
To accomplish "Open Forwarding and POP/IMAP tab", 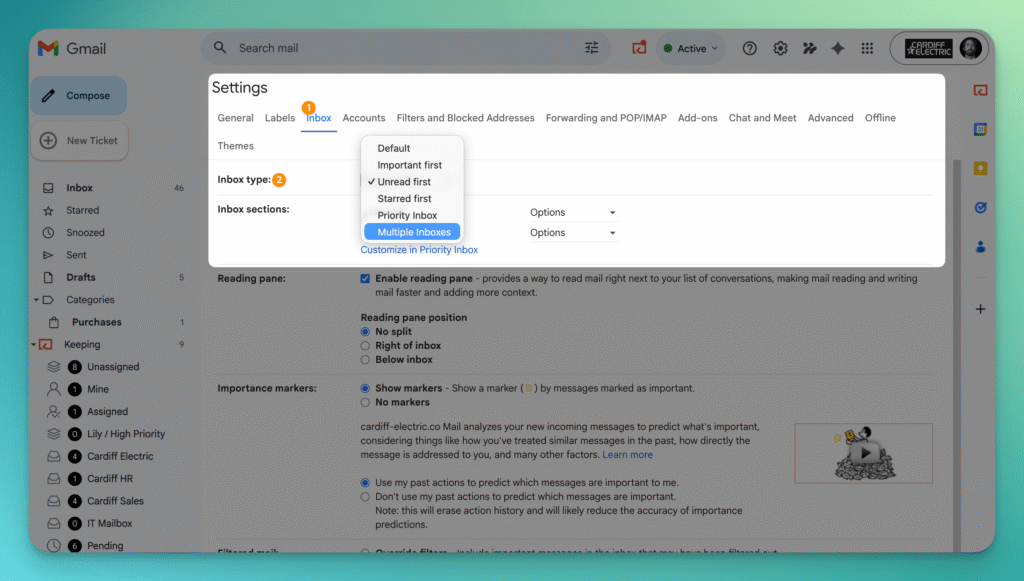I will click(606, 118).
